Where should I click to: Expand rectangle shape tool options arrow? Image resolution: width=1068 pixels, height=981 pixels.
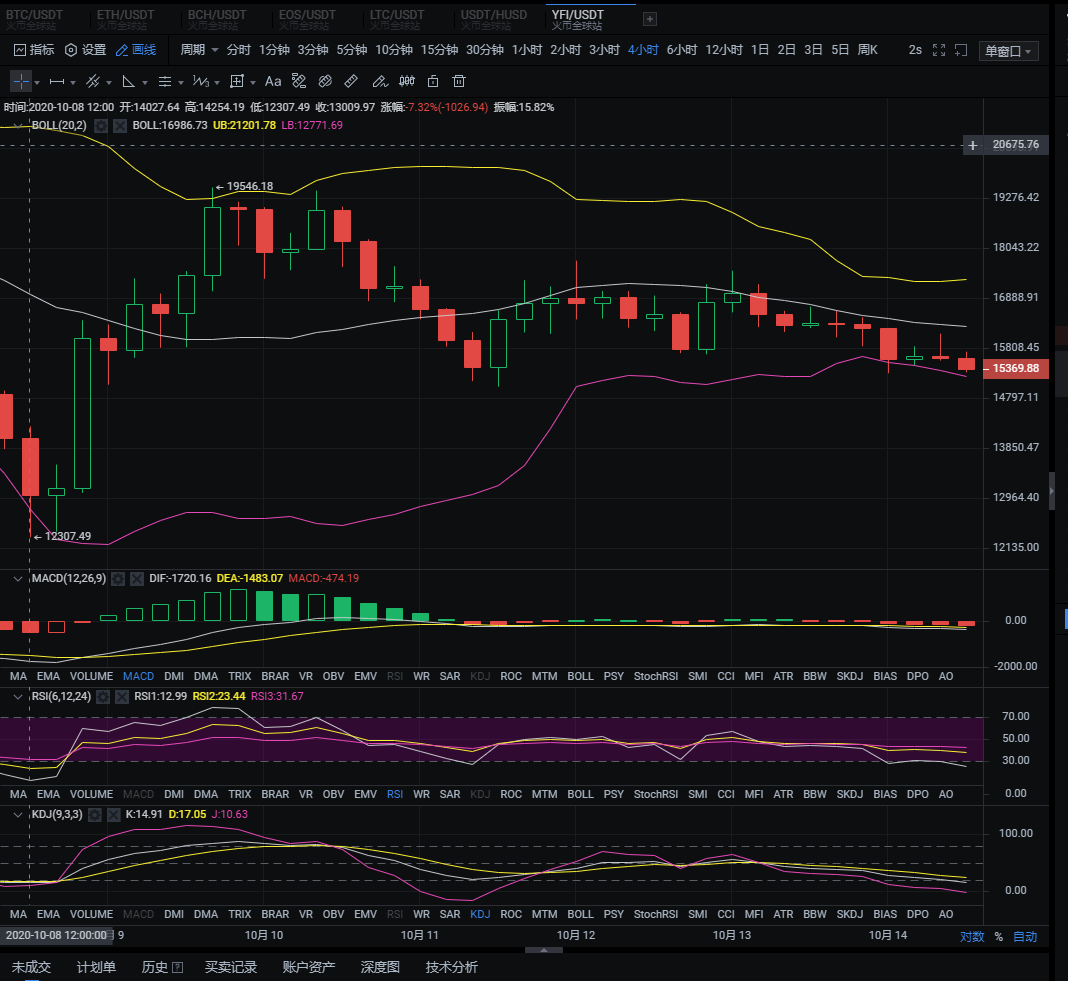tap(253, 83)
